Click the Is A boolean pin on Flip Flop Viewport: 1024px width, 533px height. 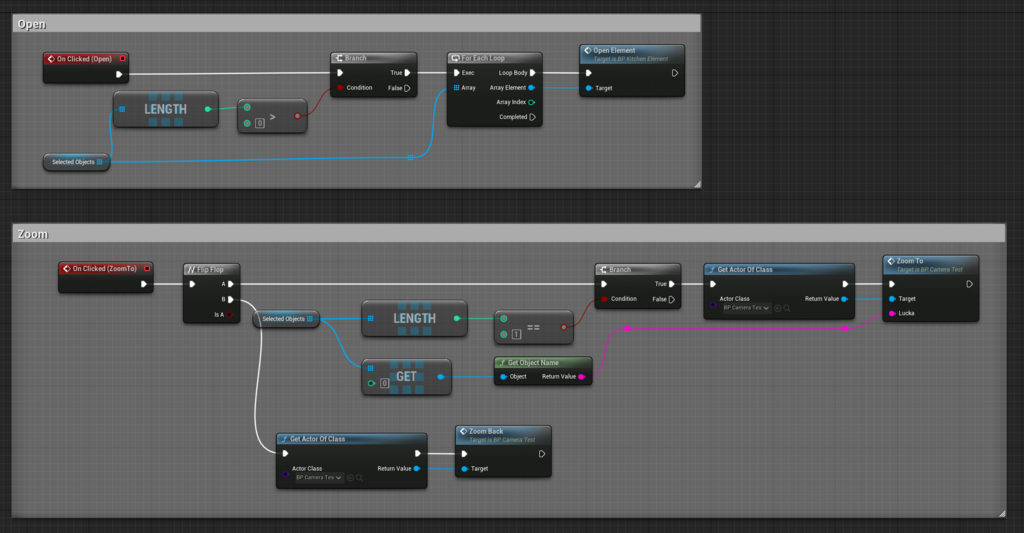tap(231, 315)
